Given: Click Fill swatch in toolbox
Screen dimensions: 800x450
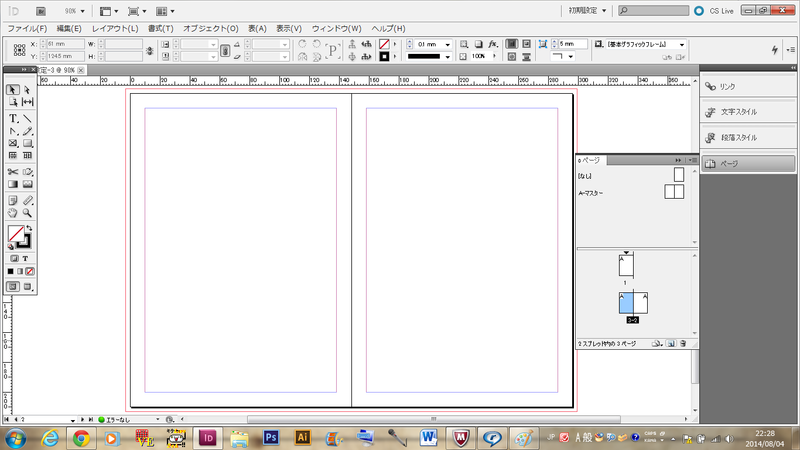Looking at the screenshot, I should click(x=16, y=234).
